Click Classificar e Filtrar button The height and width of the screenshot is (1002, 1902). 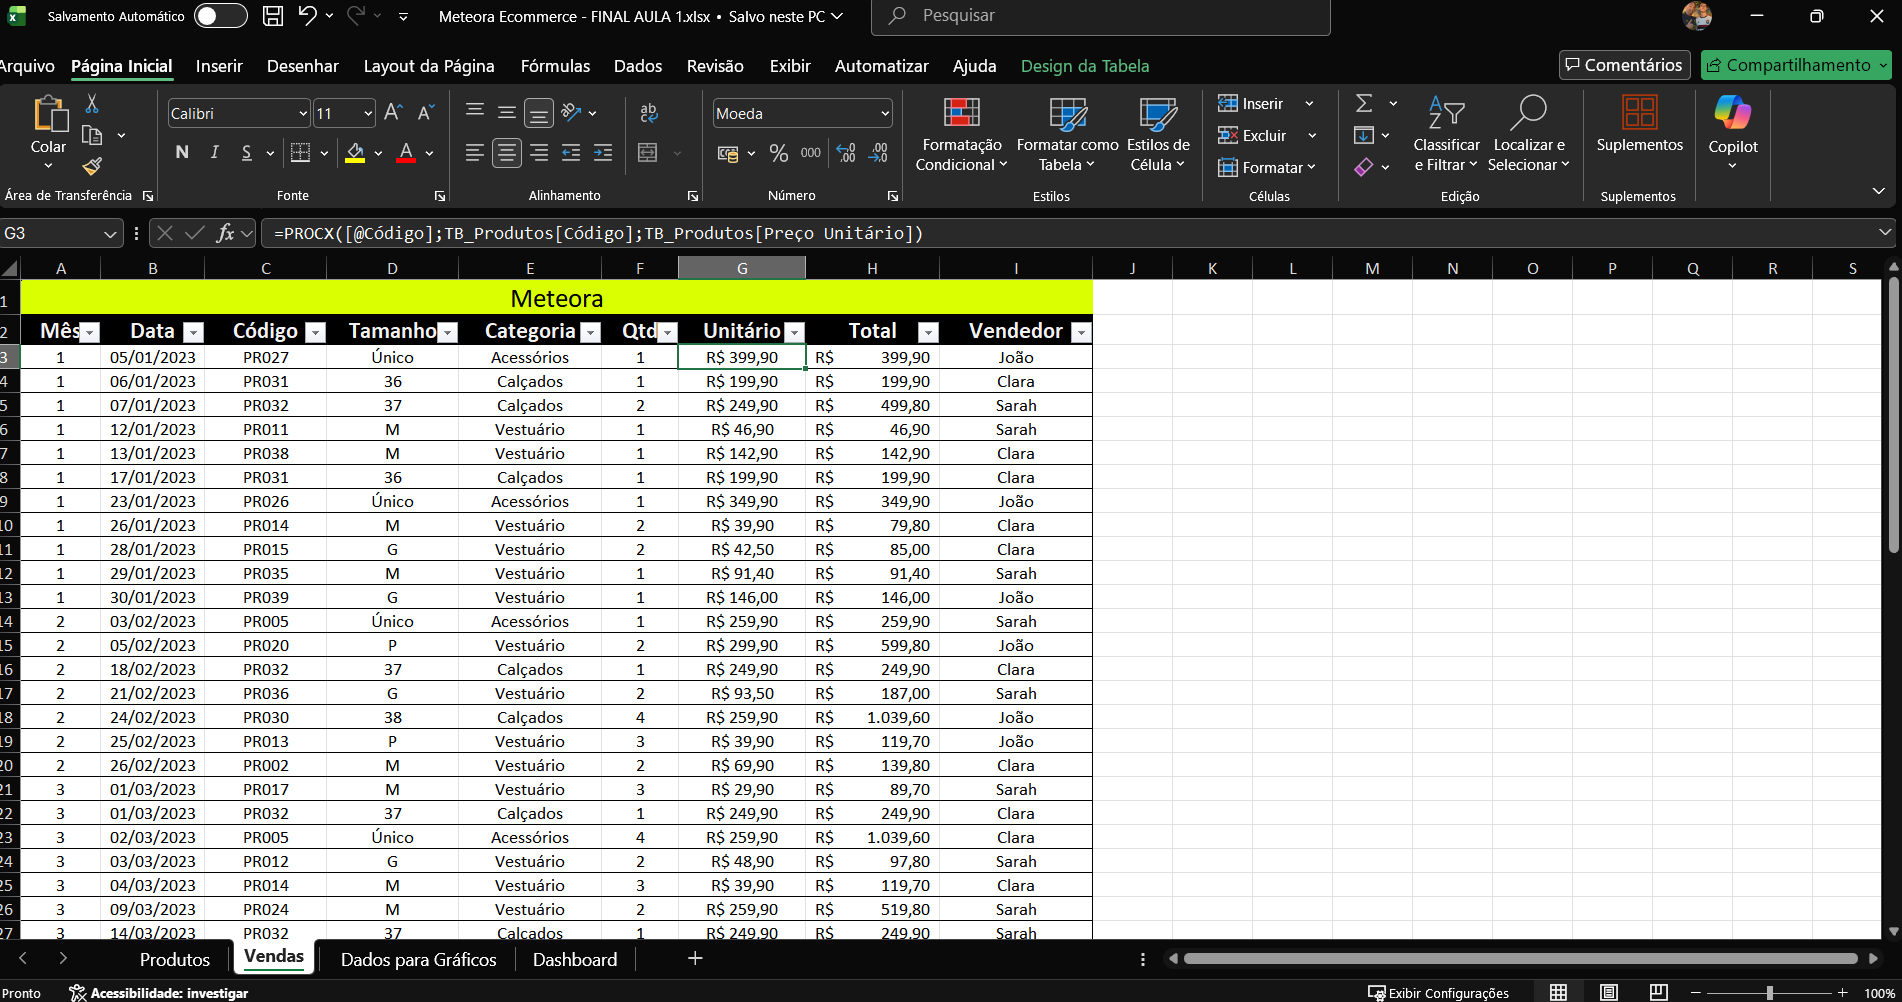pos(1446,134)
